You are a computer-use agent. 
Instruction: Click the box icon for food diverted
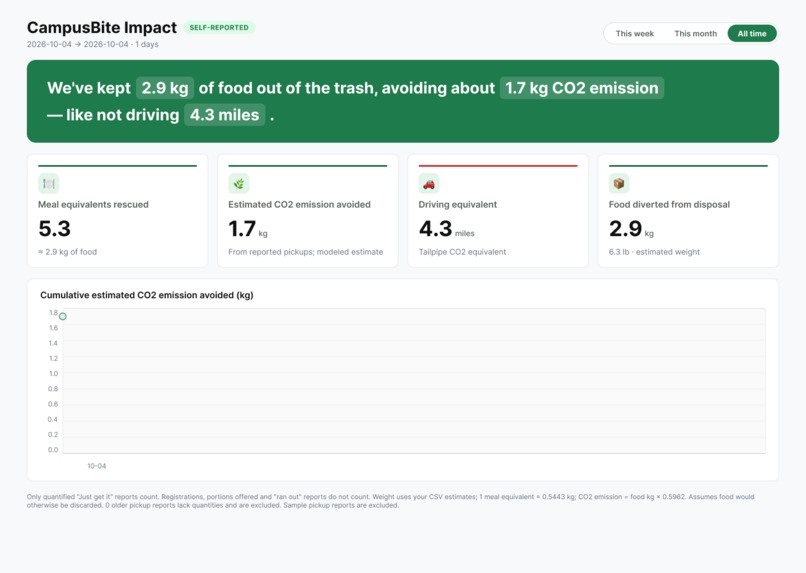(619, 183)
